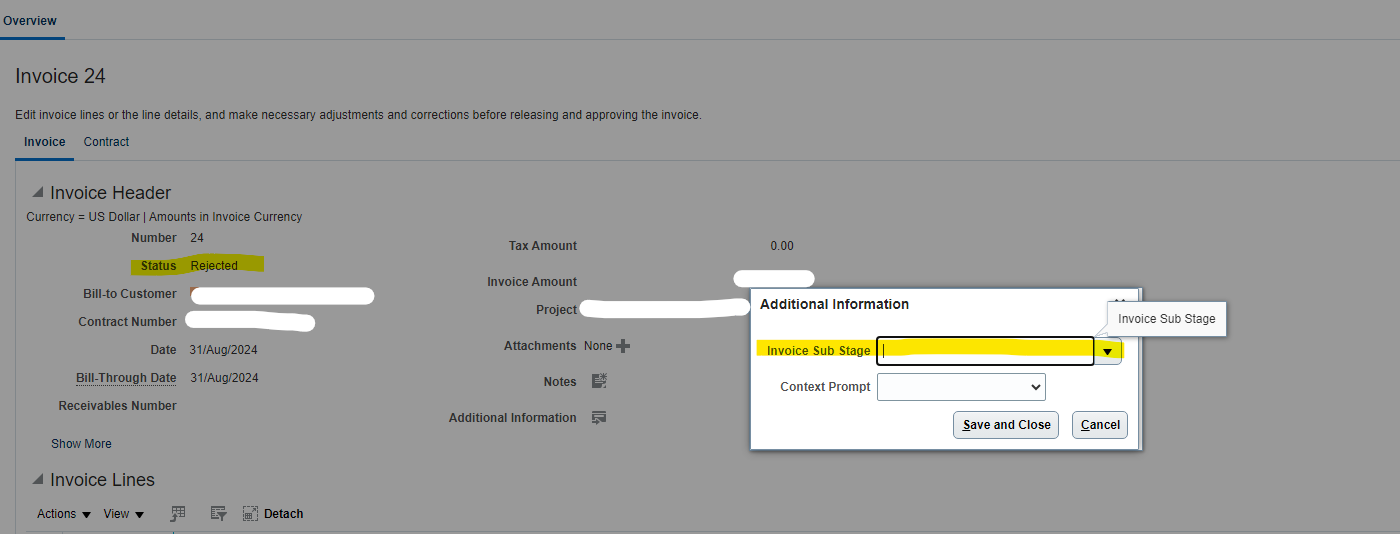Click the Tax Amount 0.00 value
The image size is (1400, 534).
(x=782, y=246)
